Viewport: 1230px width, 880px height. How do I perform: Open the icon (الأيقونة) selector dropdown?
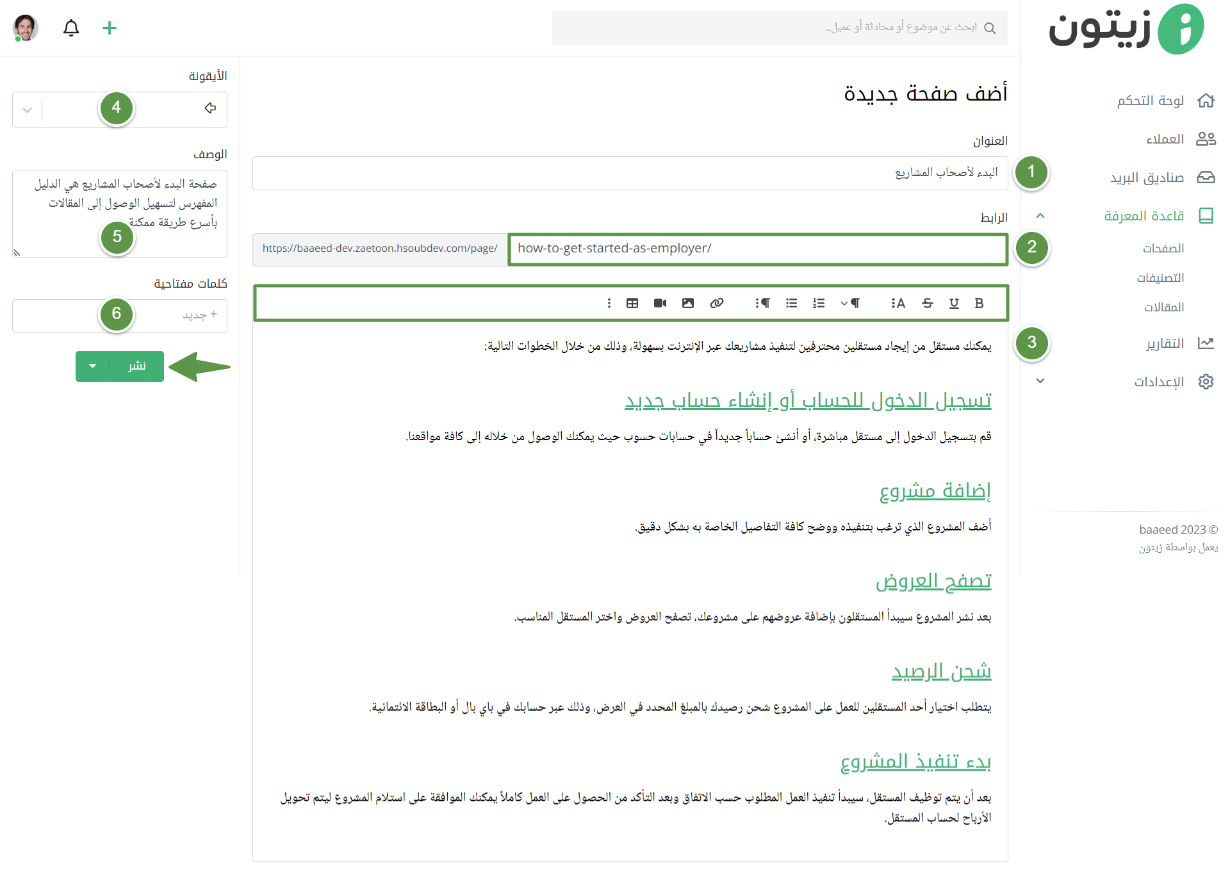tap(120, 109)
